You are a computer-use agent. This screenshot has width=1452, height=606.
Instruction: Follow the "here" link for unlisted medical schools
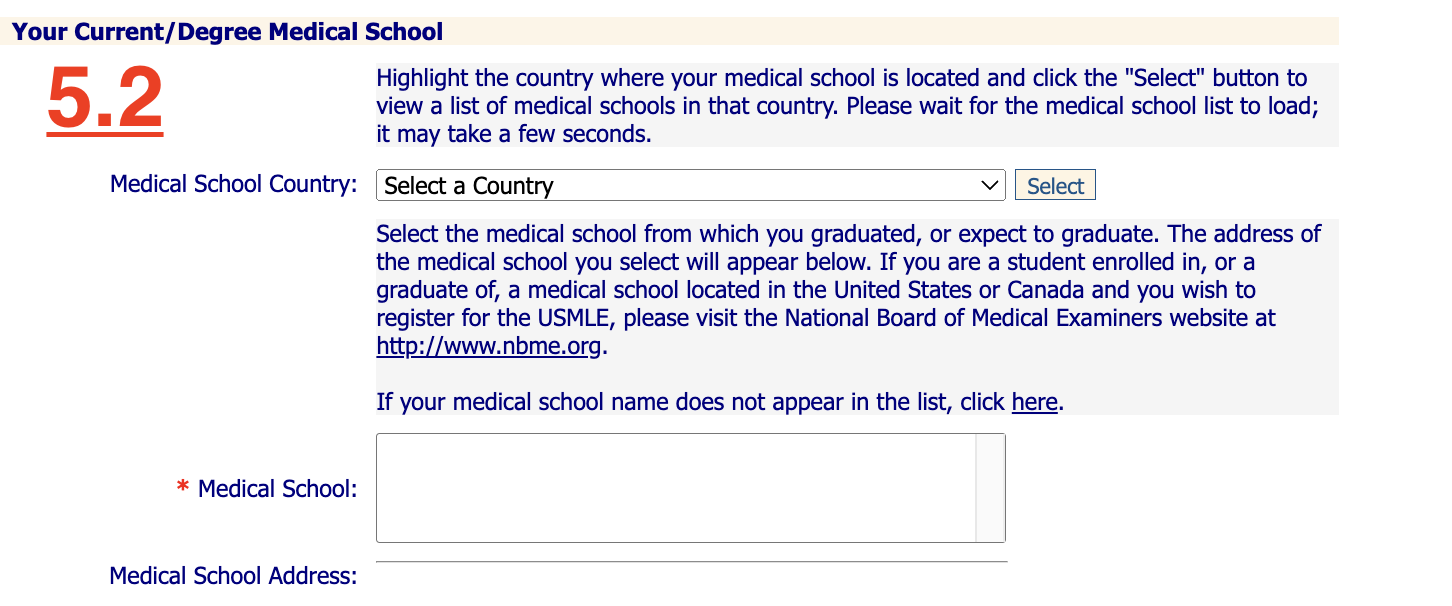[x=1034, y=402]
